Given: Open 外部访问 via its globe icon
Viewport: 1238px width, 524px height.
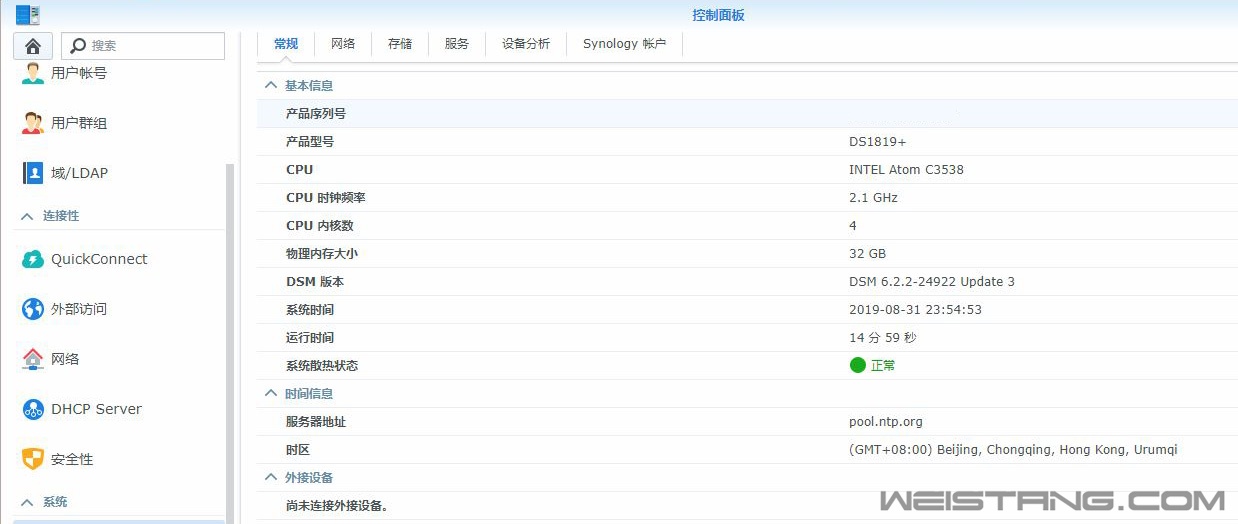Looking at the screenshot, I should pyautogui.click(x=33, y=309).
